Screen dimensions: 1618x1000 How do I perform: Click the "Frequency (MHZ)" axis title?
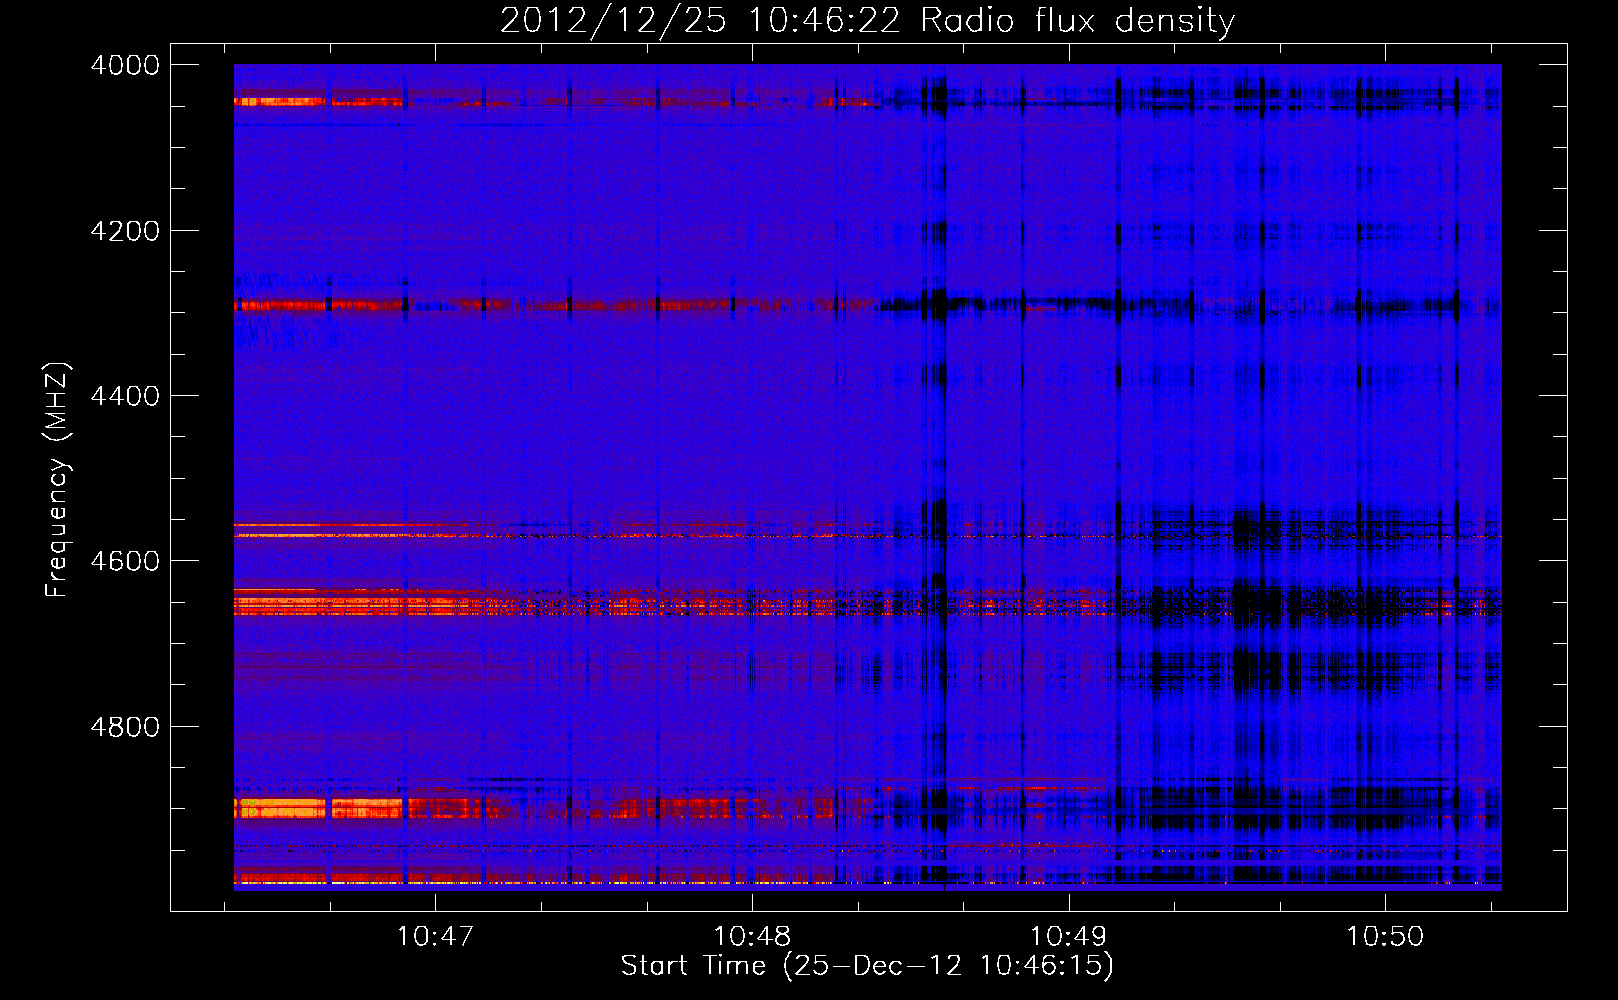[58, 479]
